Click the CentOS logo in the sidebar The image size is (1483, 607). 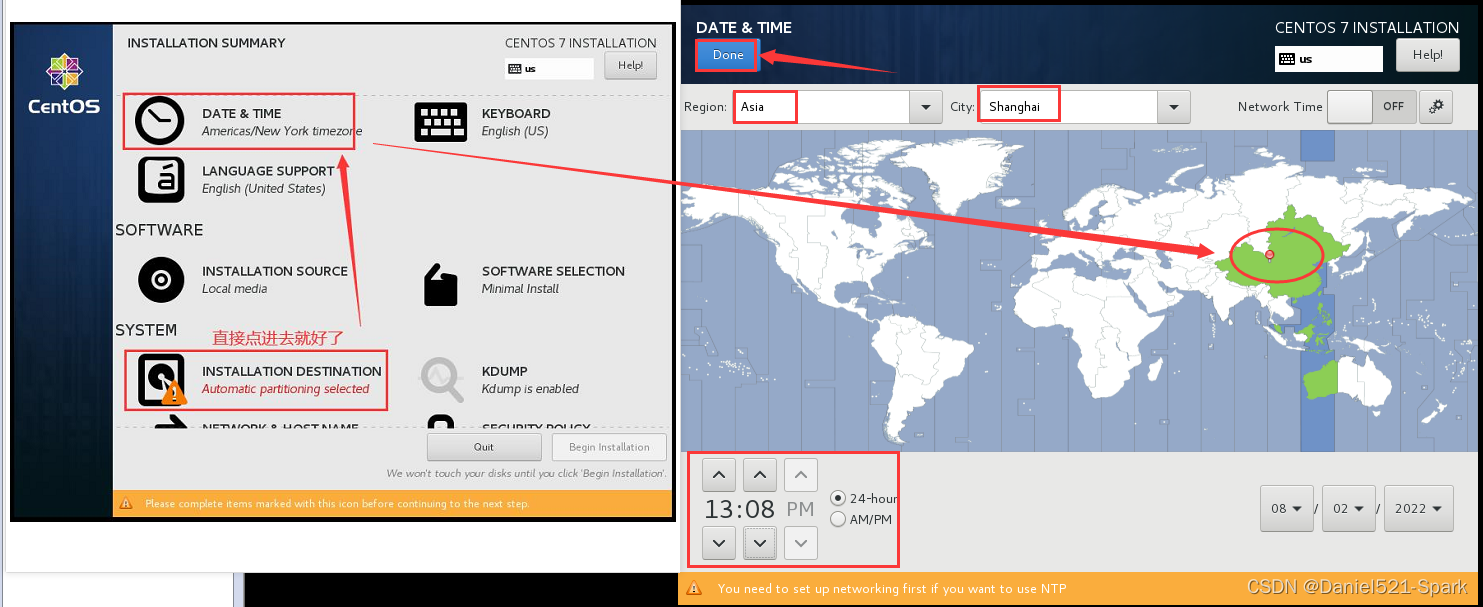[x=64, y=84]
